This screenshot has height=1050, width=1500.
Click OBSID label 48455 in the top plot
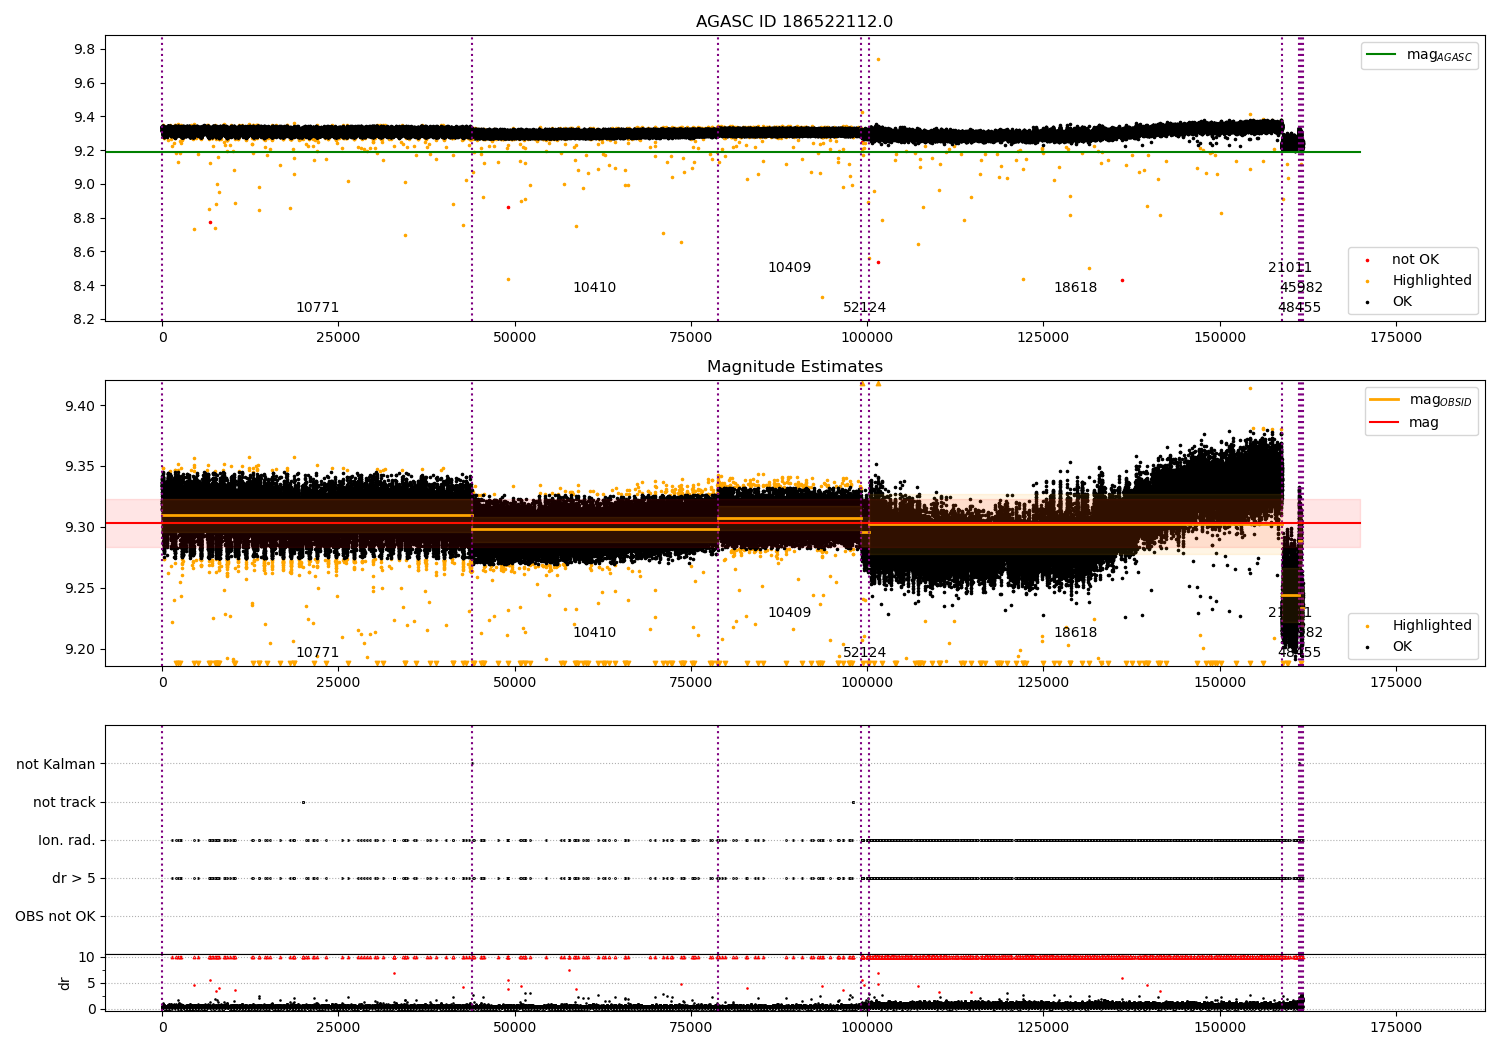tap(1299, 308)
